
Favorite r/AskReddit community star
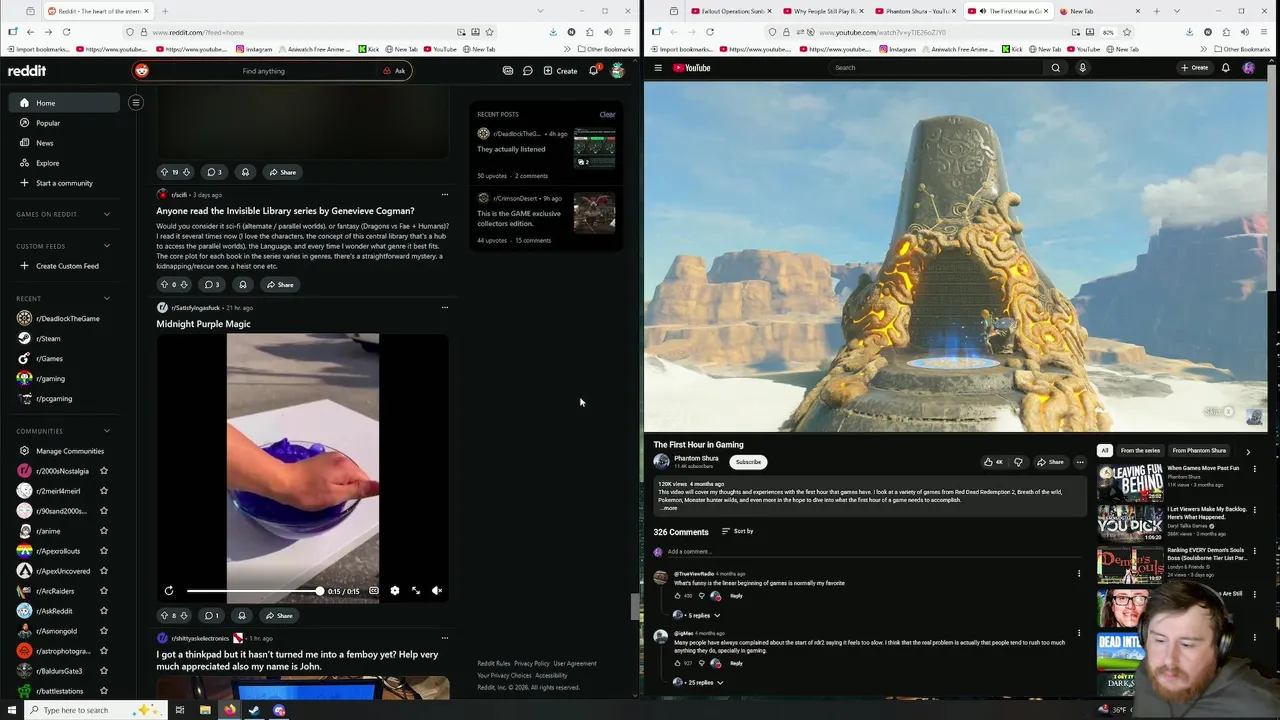tap(104, 611)
